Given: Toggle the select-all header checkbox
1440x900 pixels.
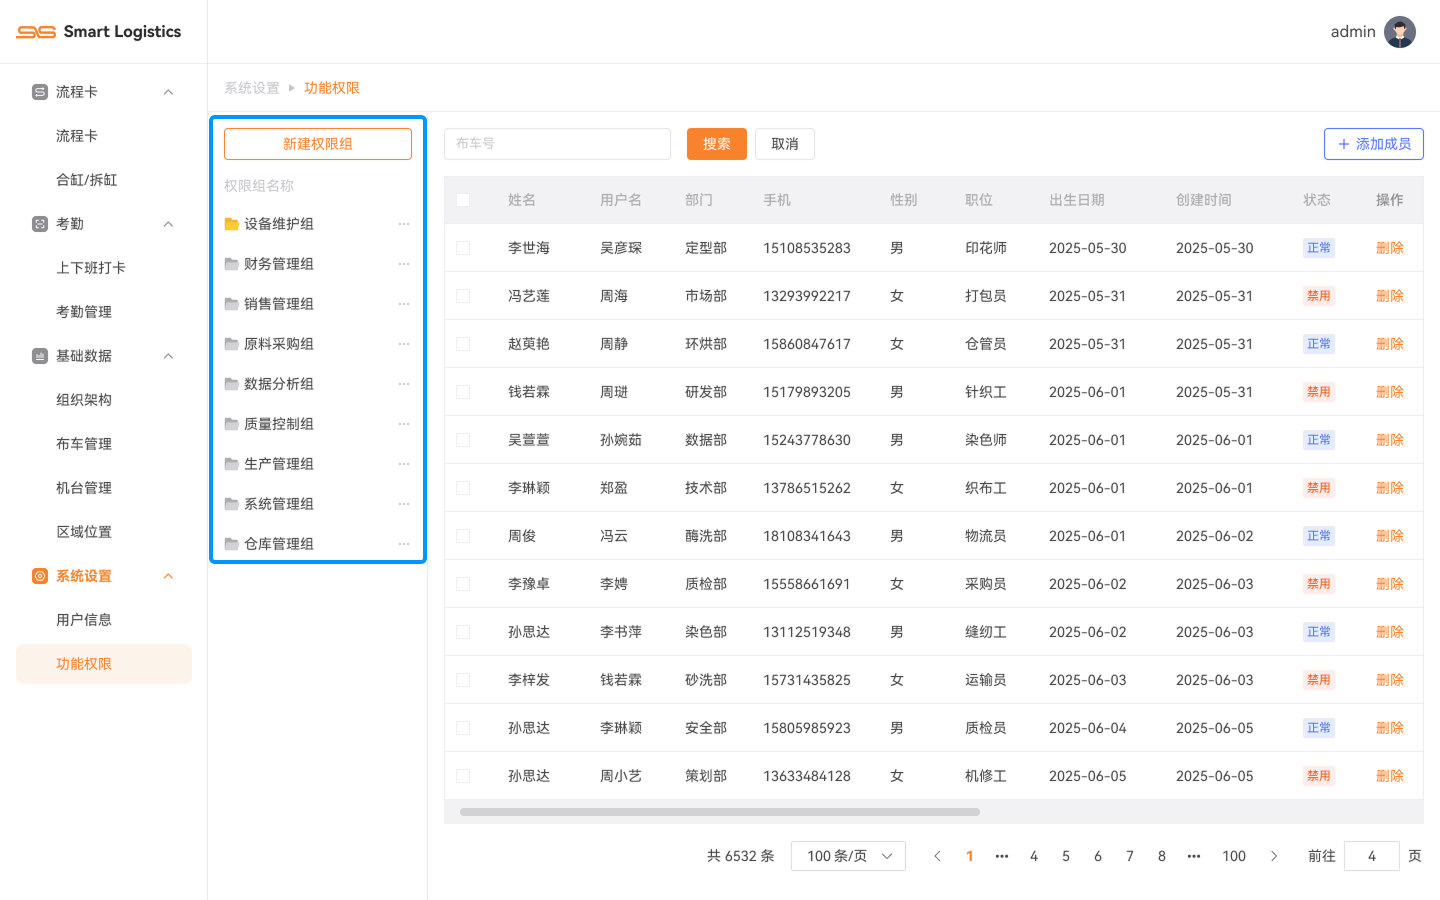Looking at the screenshot, I should [x=463, y=200].
